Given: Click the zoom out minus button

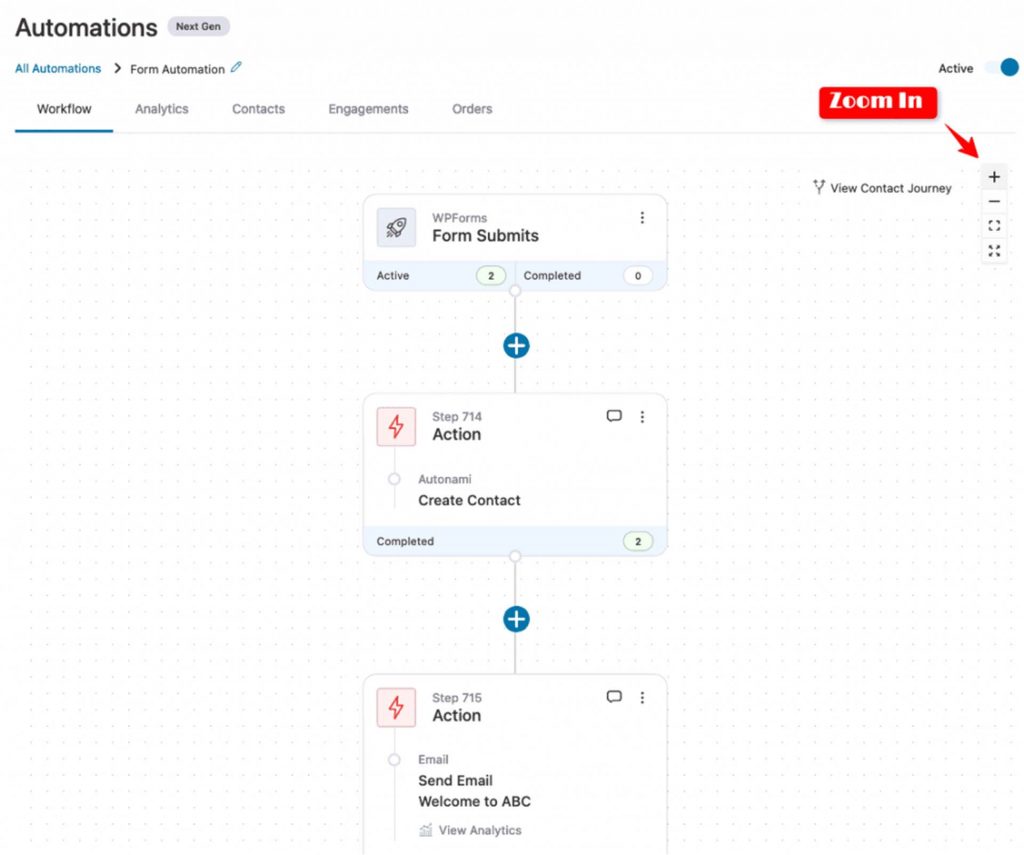Looking at the screenshot, I should tap(994, 202).
